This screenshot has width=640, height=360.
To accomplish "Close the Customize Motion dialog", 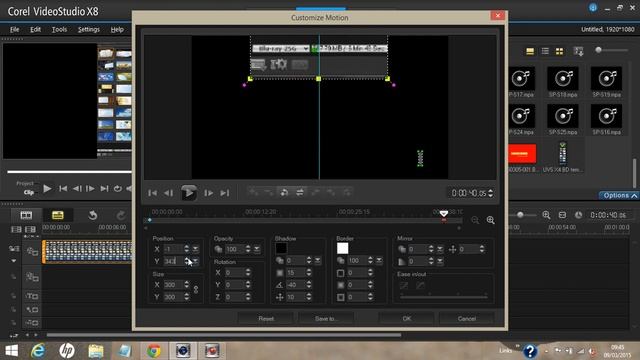I will click(x=498, y=16).
